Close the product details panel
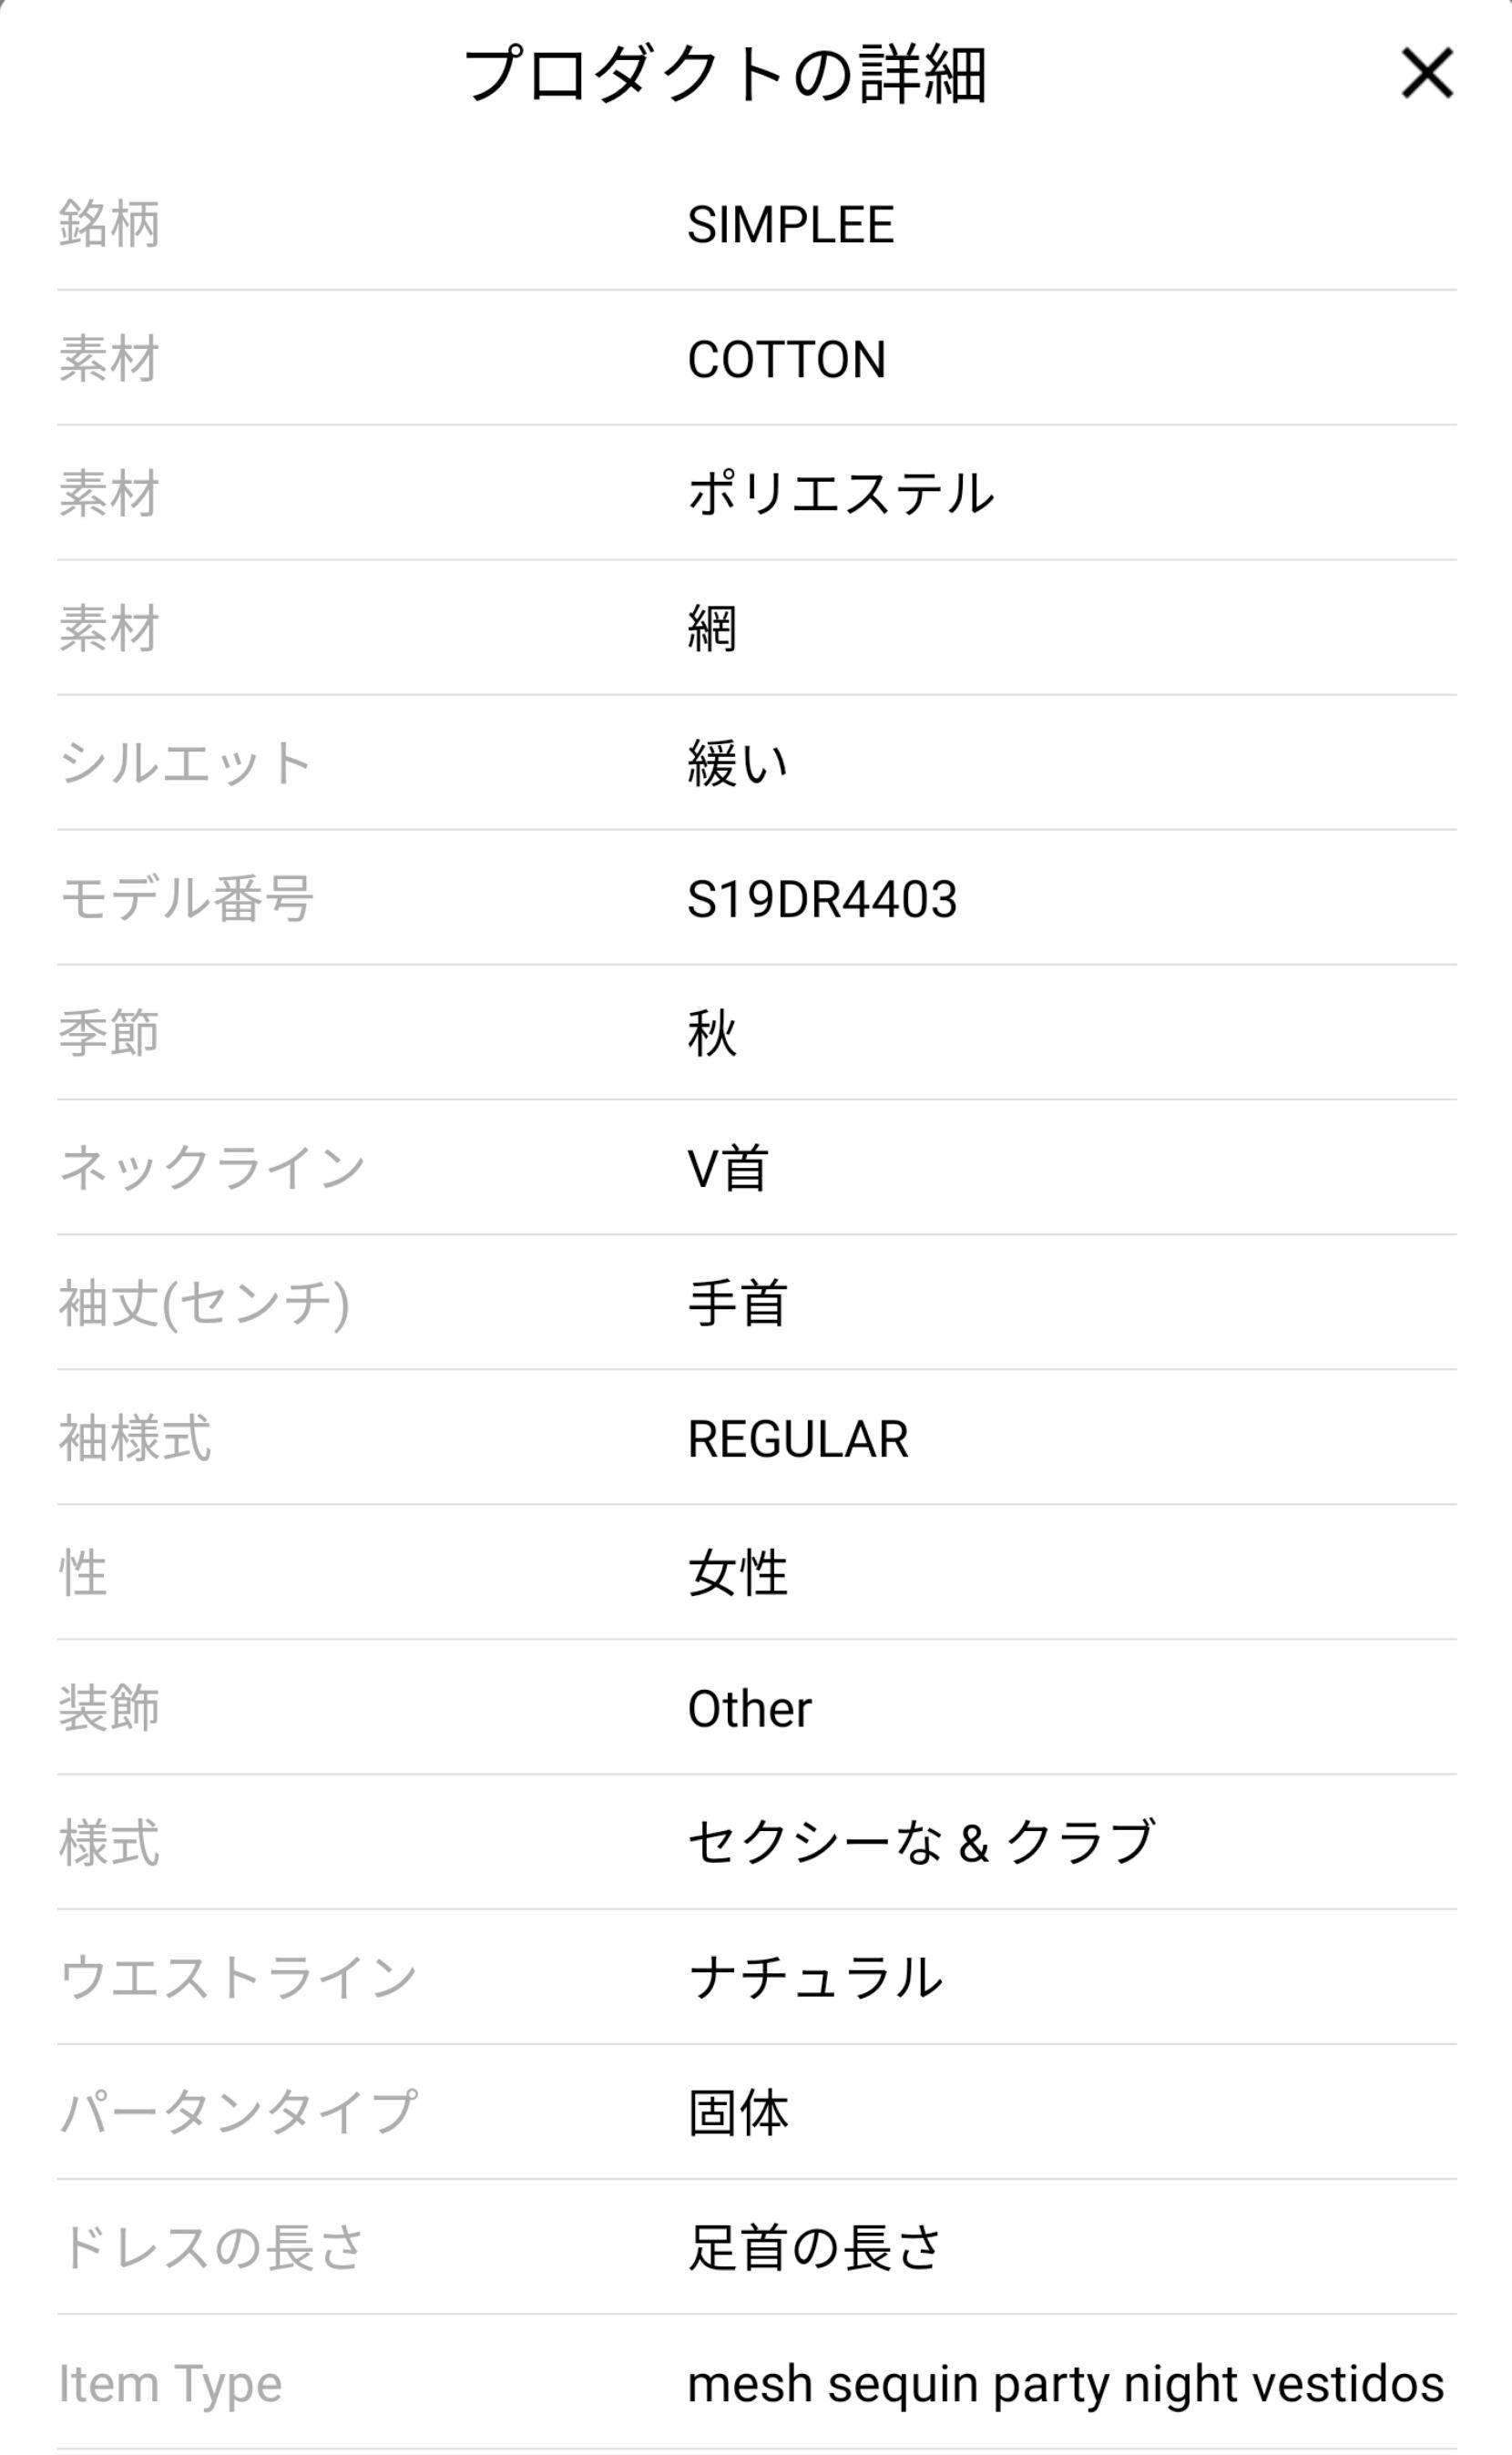The width and height of the screenshot is (1512, 2455). [1426, 74]
